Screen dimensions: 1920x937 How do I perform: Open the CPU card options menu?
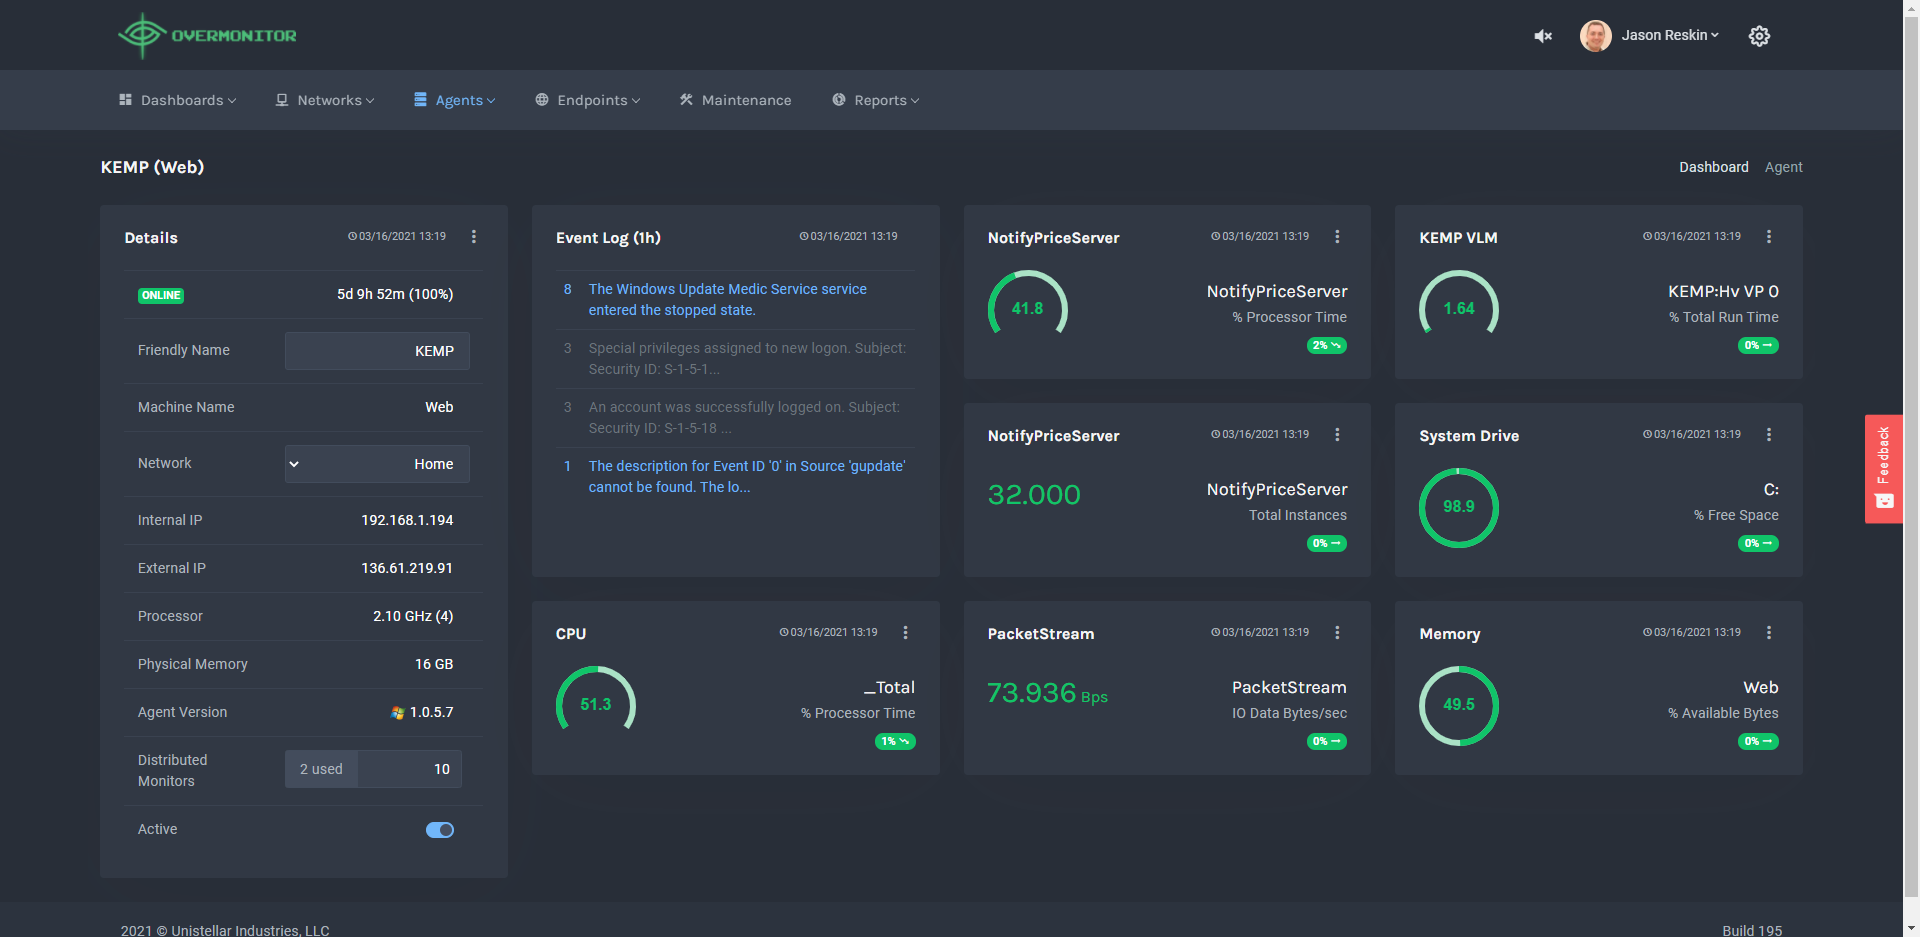(x=906, y=632)
